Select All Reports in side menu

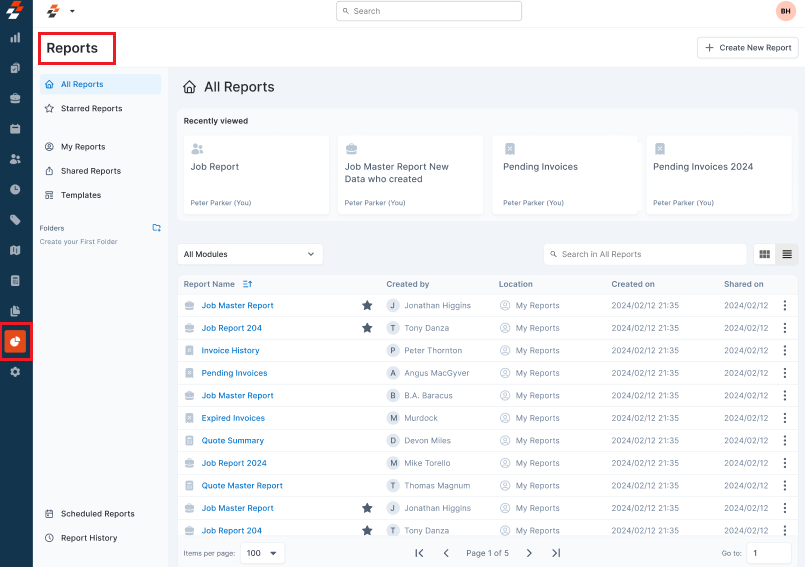point(100,84)
